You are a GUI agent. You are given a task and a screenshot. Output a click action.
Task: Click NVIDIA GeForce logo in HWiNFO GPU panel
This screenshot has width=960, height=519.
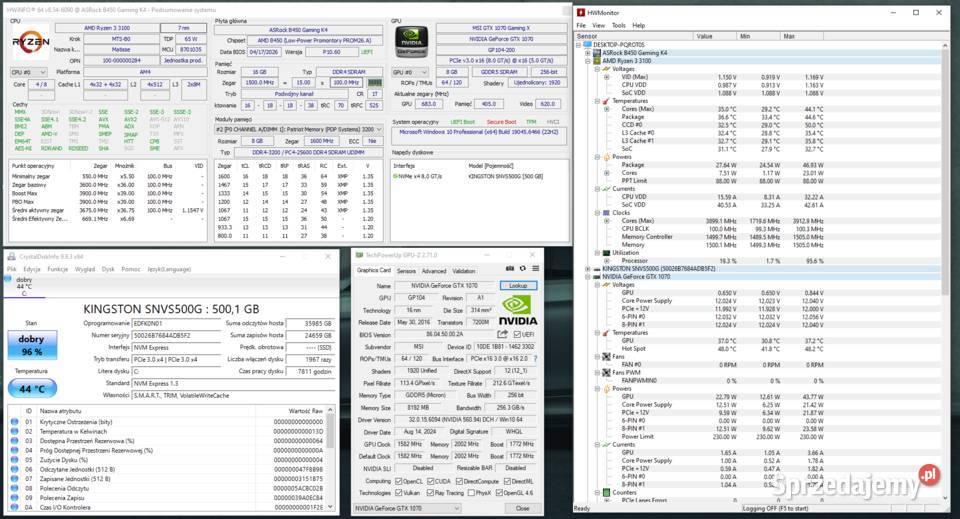click(411, 42)
